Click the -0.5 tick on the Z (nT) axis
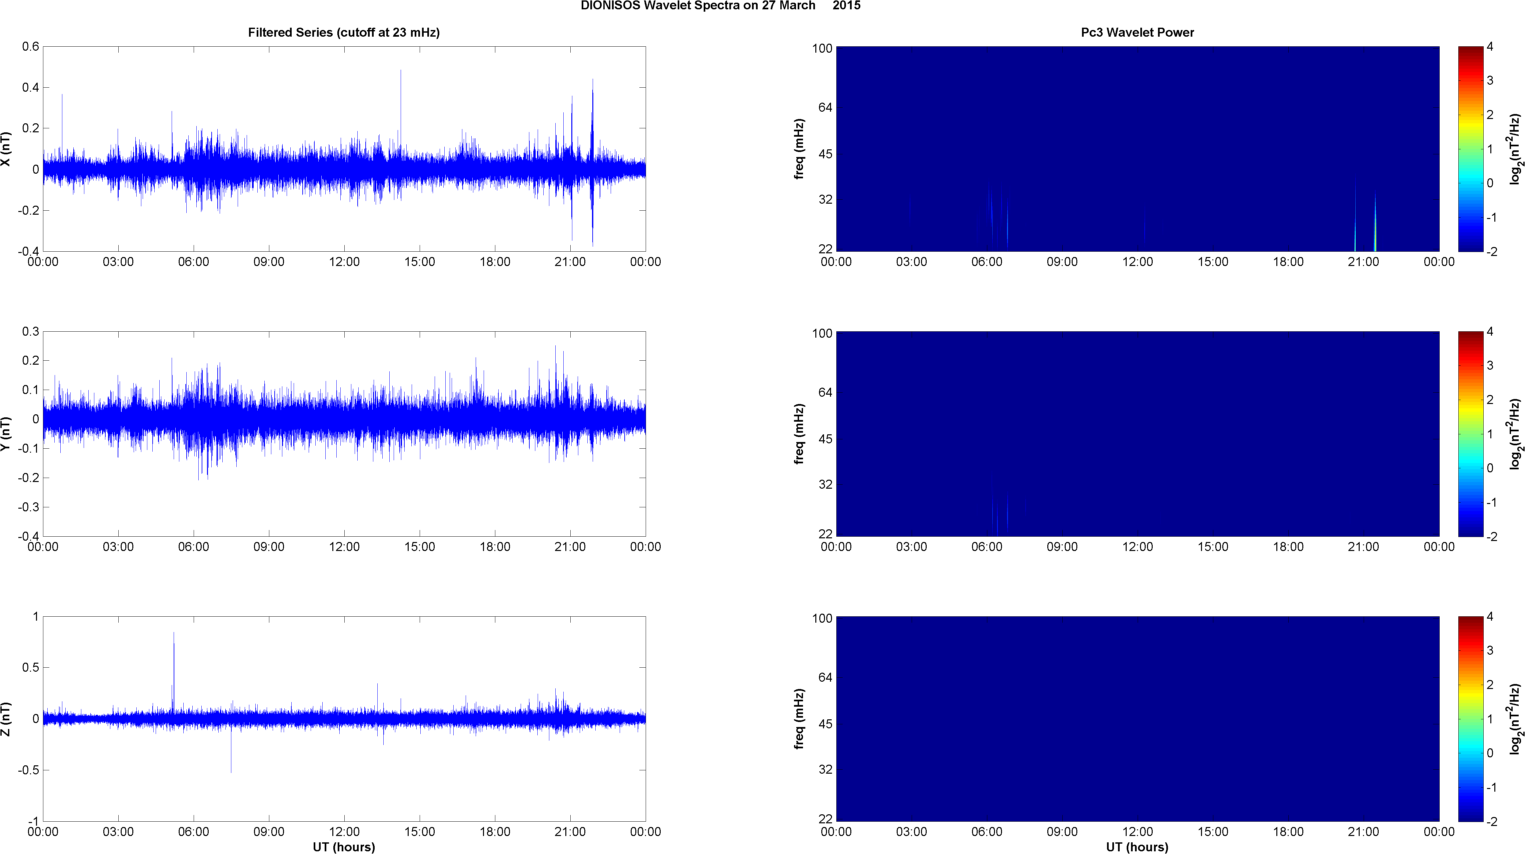This screenshot has width=1525, height=854. (28, 771)
